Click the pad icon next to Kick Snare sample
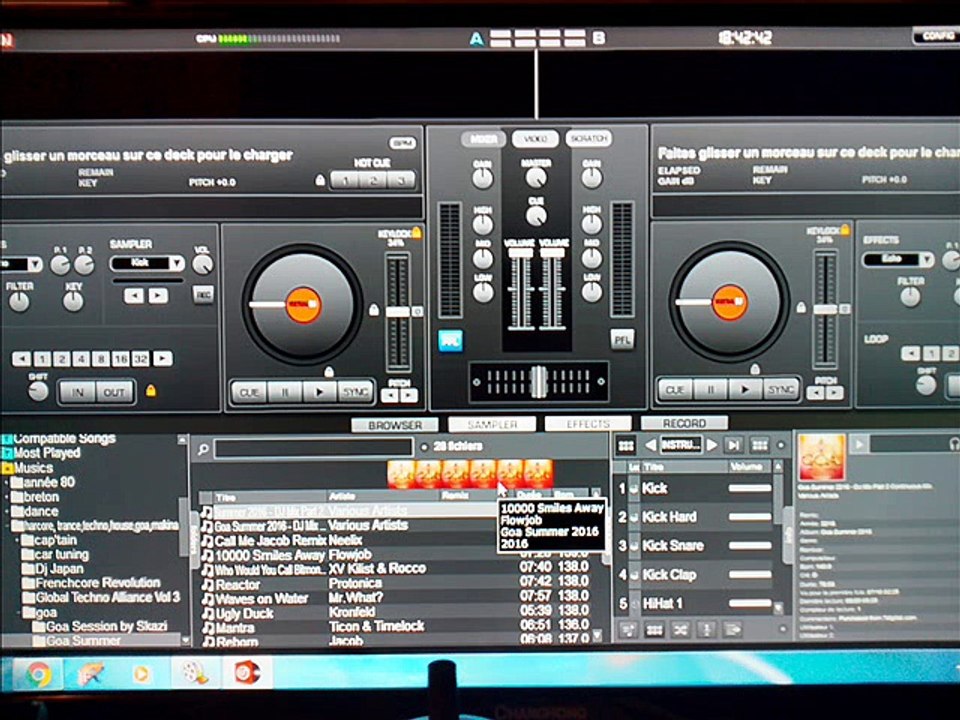 [x=634, y=546]
